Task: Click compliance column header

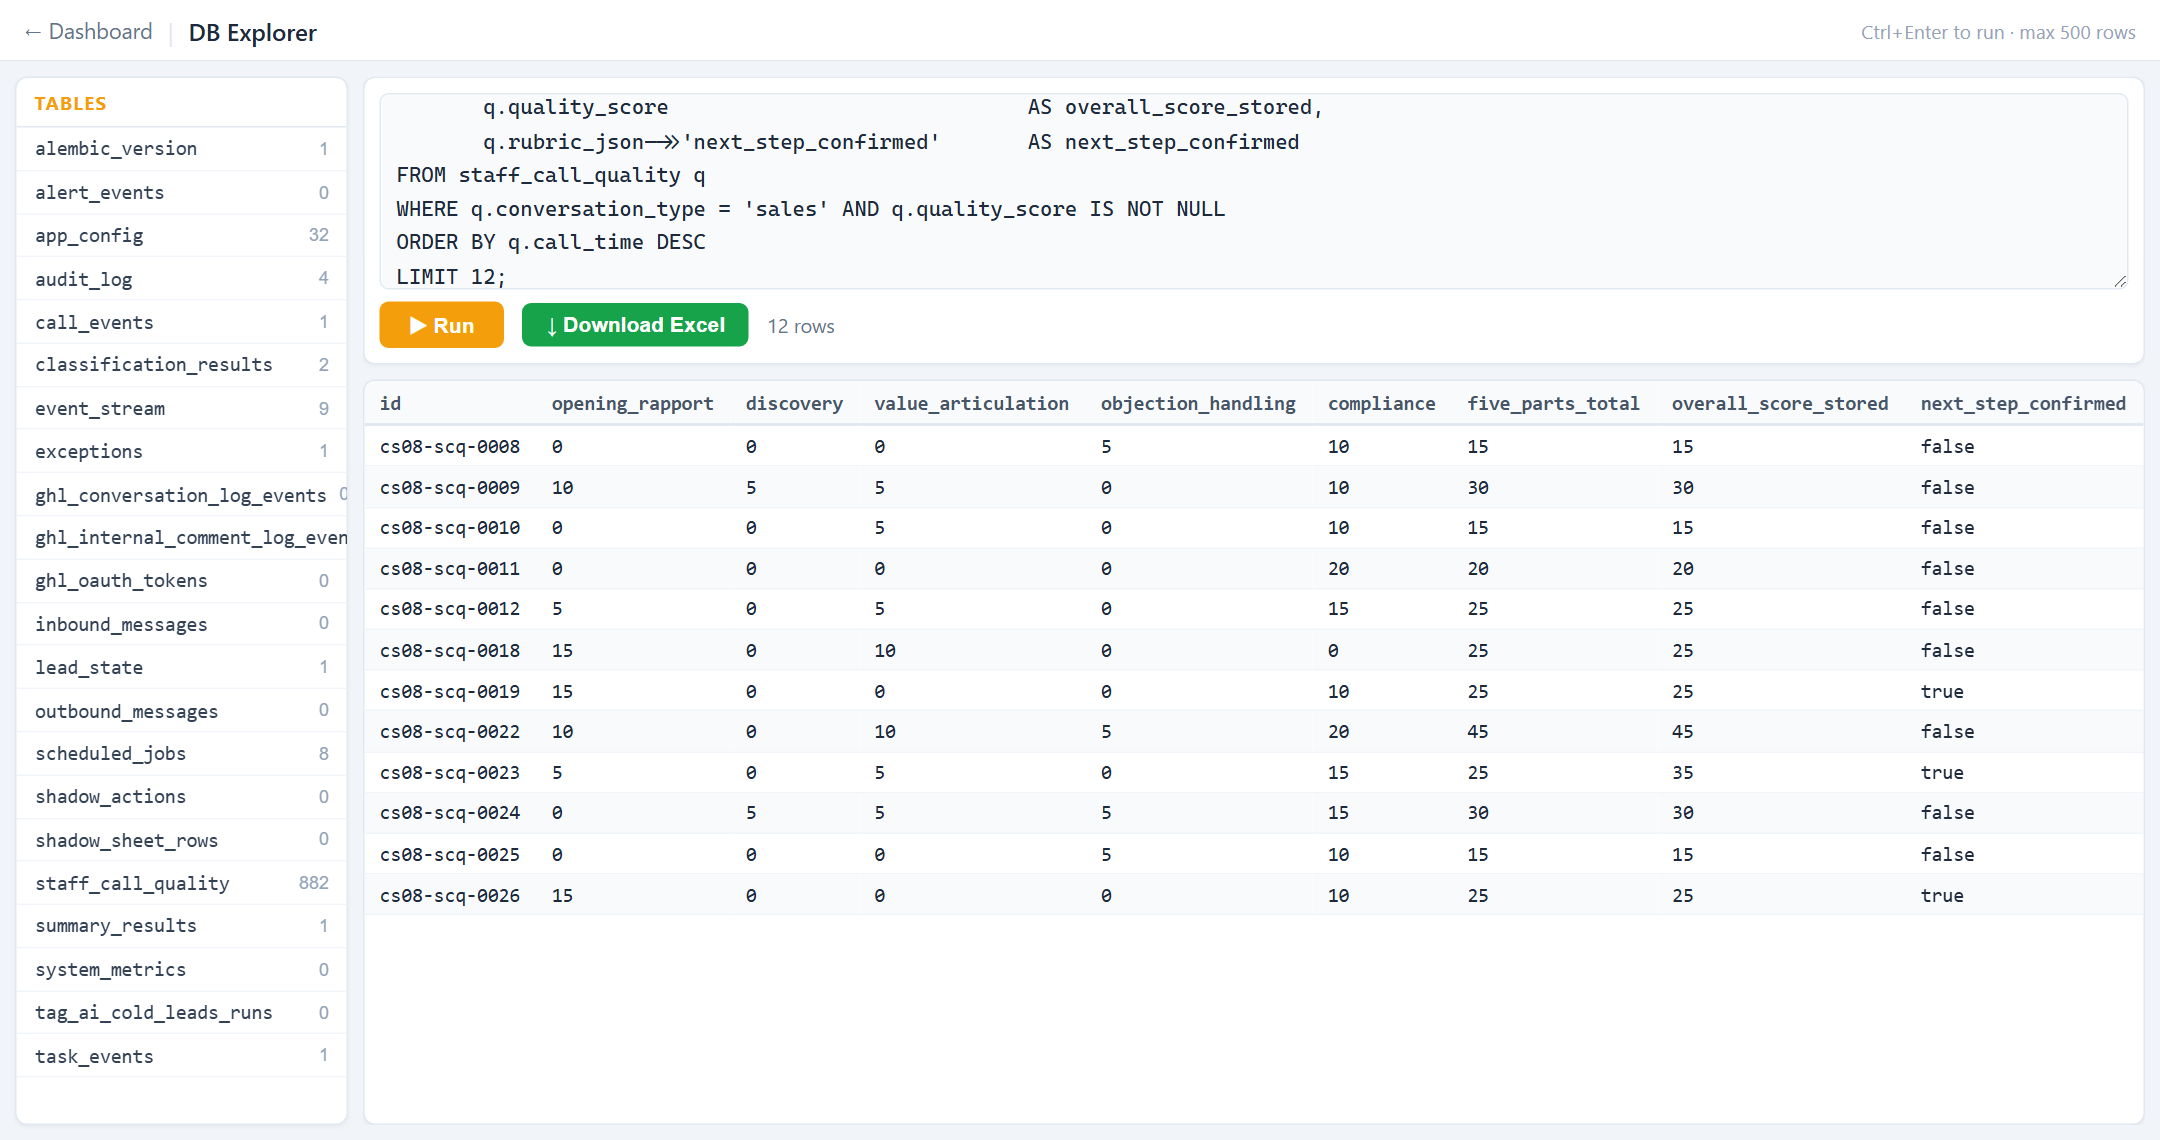Action: (x=1381, y=403)
